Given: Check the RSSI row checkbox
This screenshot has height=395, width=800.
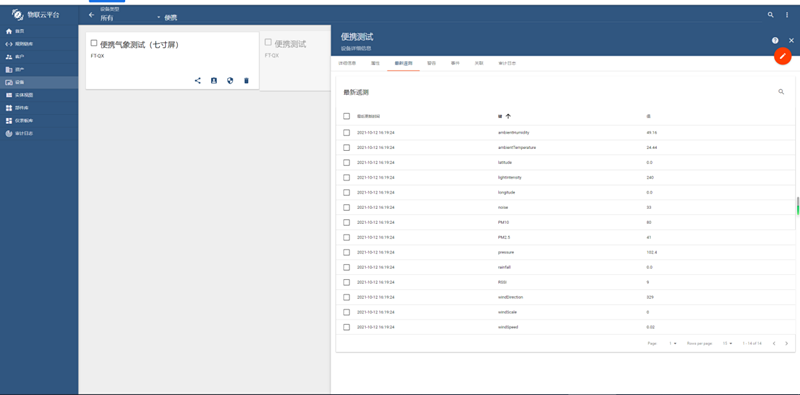Looking at the screenshot, I should [x=346, y=282].
